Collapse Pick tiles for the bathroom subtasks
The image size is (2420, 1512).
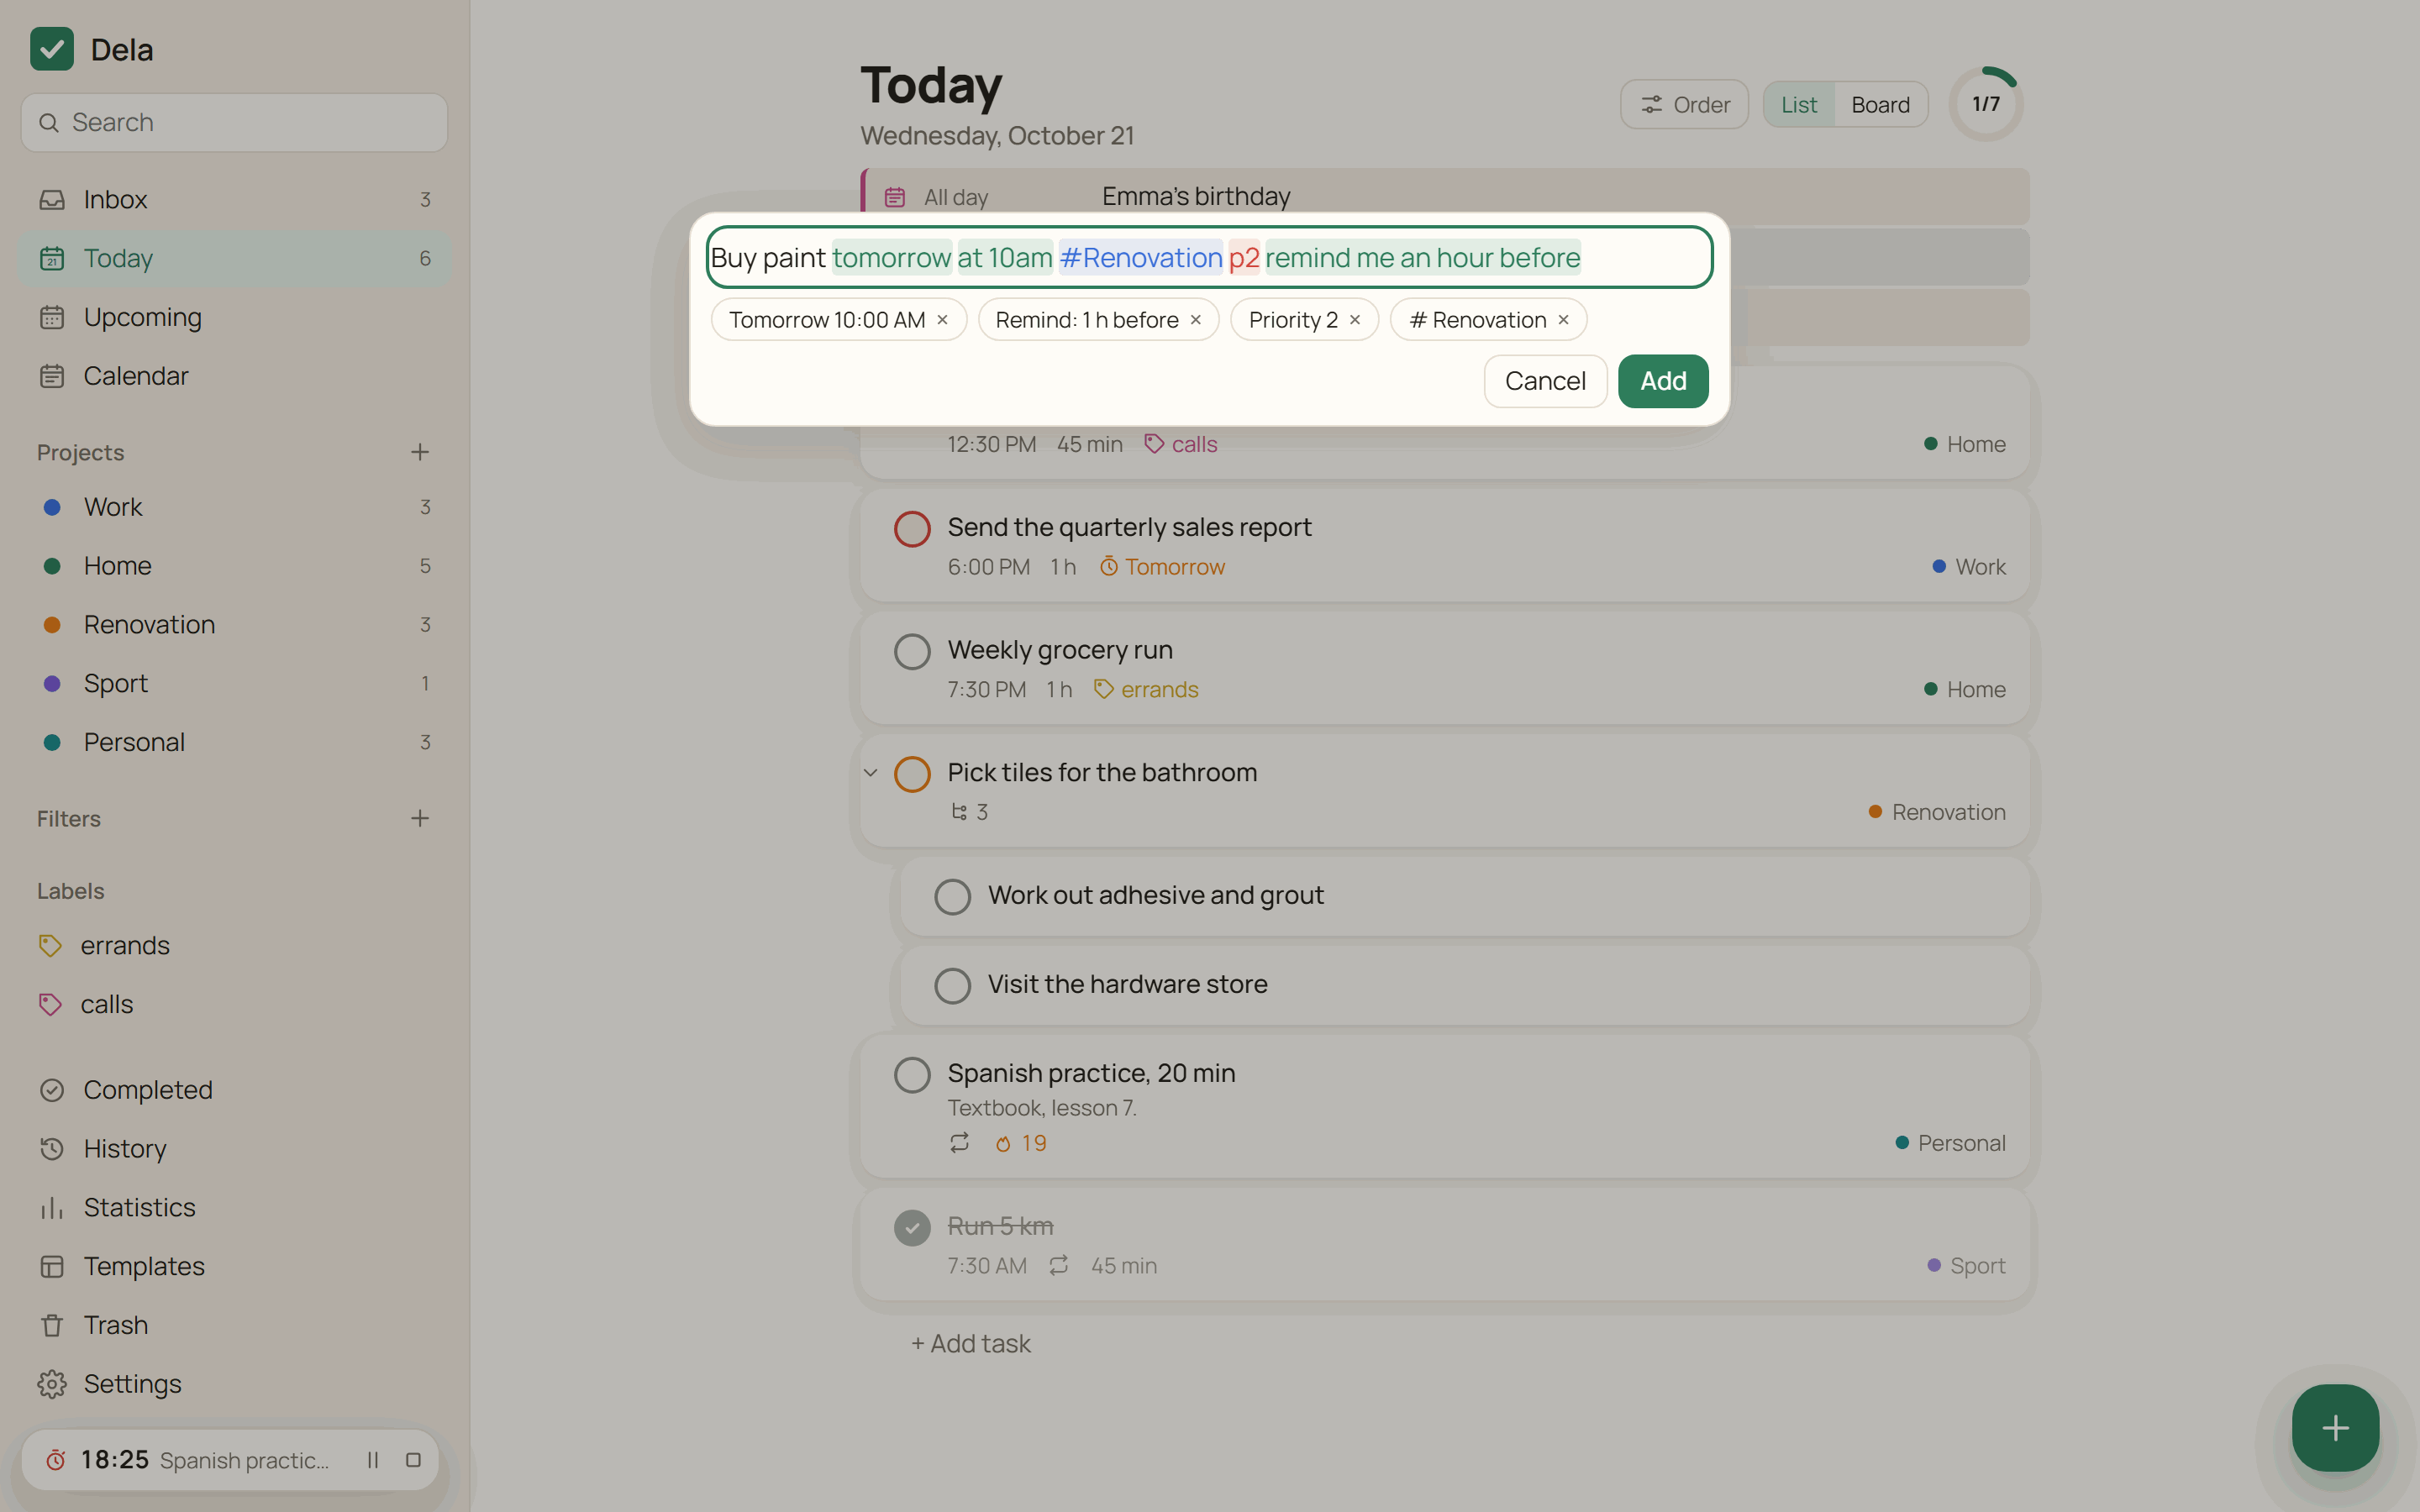(871, 773)
